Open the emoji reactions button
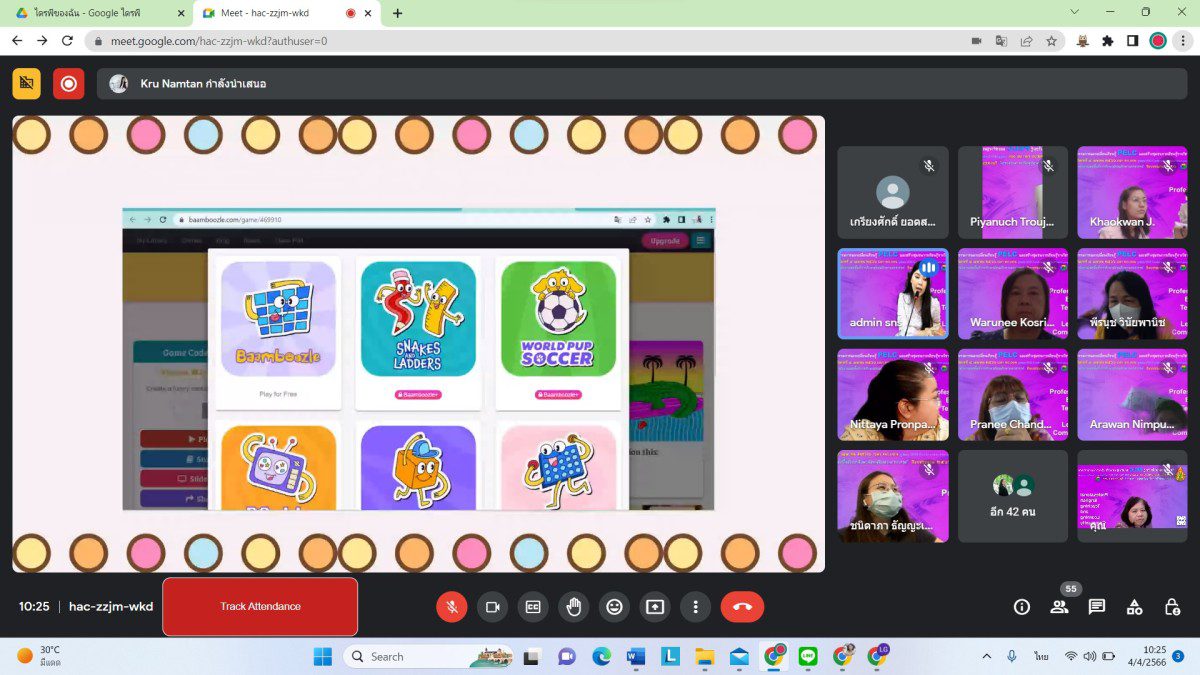Image resolution: width=1200 pixels, height=675 pixels. pyautogui.click(x=614, y=606)
